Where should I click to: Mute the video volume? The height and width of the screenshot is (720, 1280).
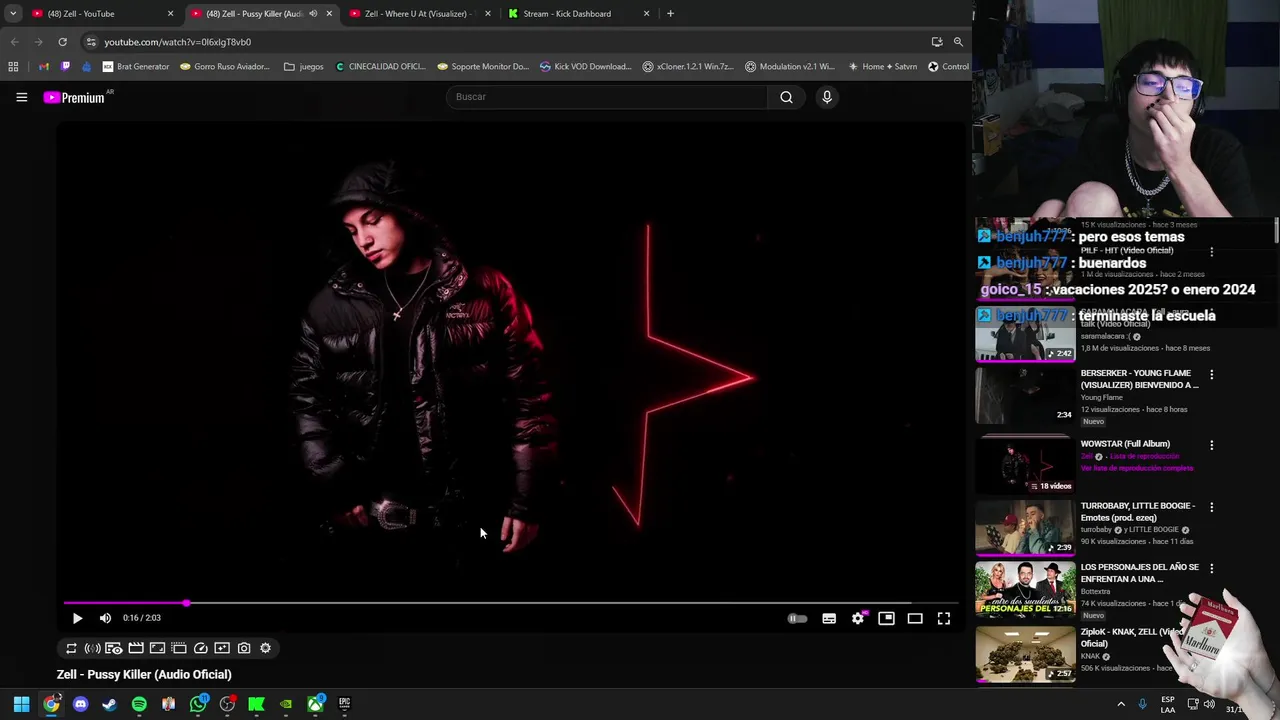coord(105,618)
